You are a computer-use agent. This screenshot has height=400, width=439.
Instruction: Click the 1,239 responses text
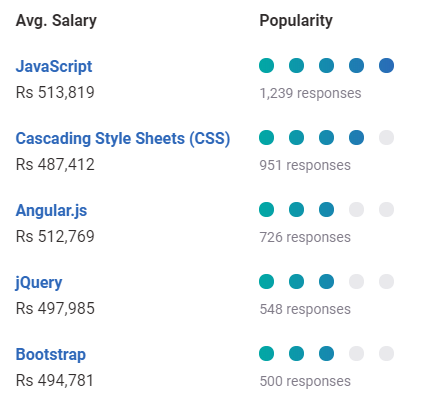(x=310, y=93)
